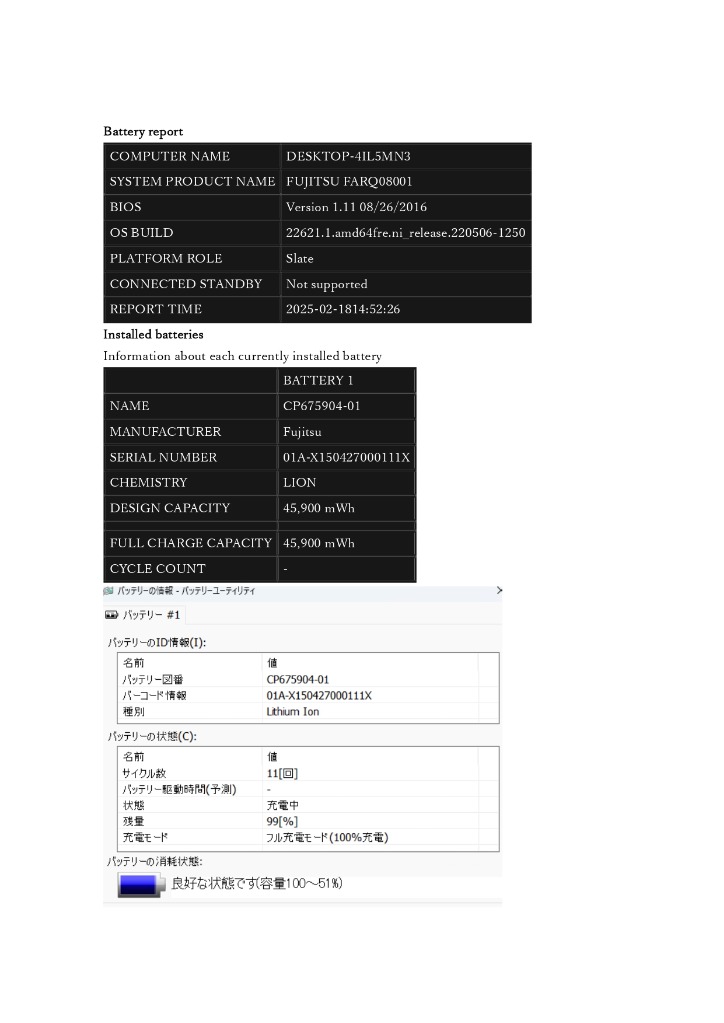Click the 名前 column header in ID information list
Viewport: 724px width, 1023px height.
point(134,663)
